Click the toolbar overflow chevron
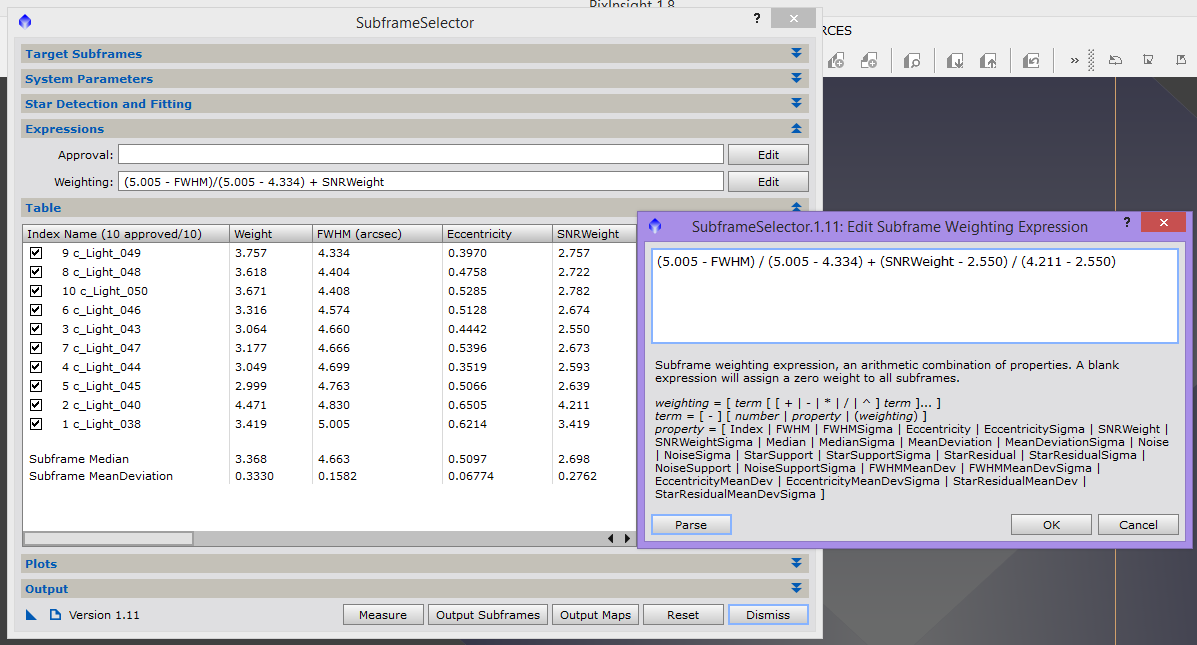Screen dimensions: 1197x645 point(1074,61)
